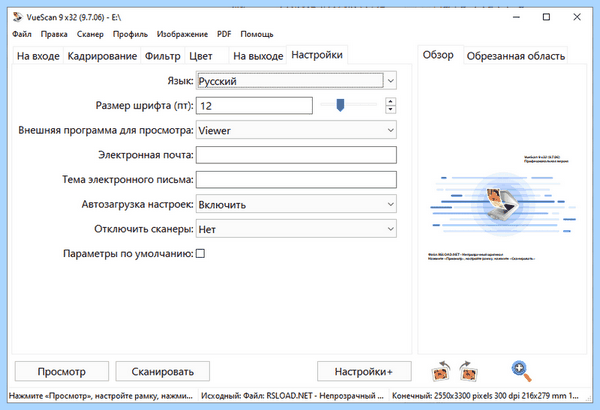Click the VueScan app icon in title bar

point(18,17)
